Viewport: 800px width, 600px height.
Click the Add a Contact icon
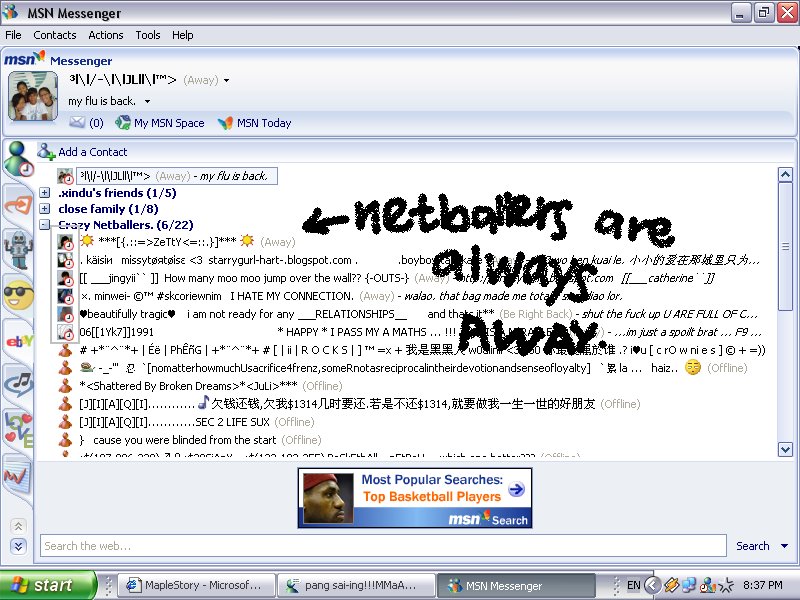(46, 152)
